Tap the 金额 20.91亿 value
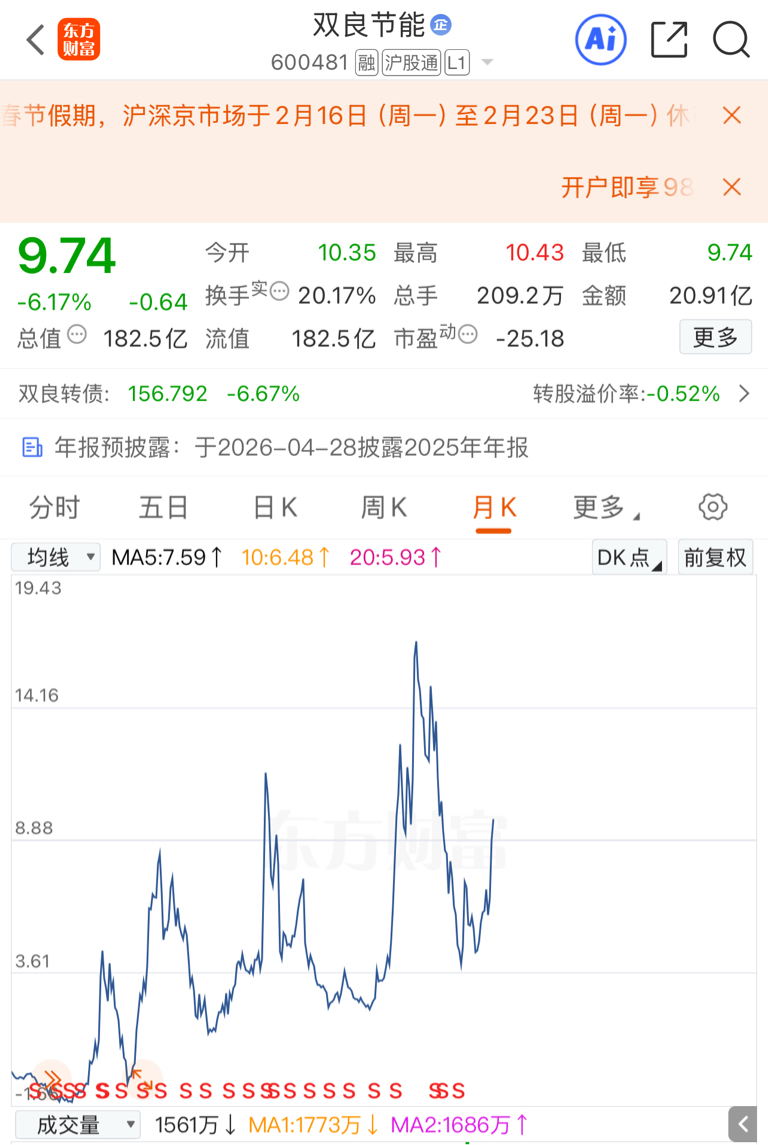The image size is (768, 1145). tap(710, 296)
